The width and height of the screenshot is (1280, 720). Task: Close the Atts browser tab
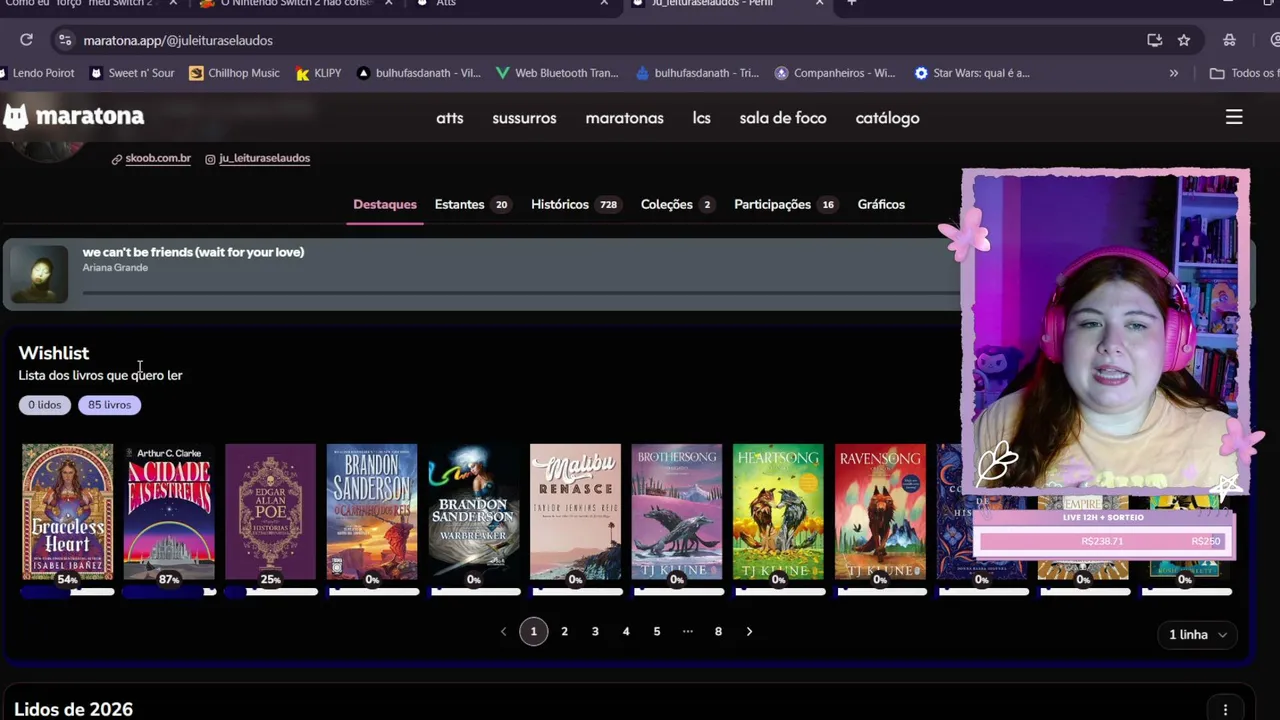tap(604, 3)
